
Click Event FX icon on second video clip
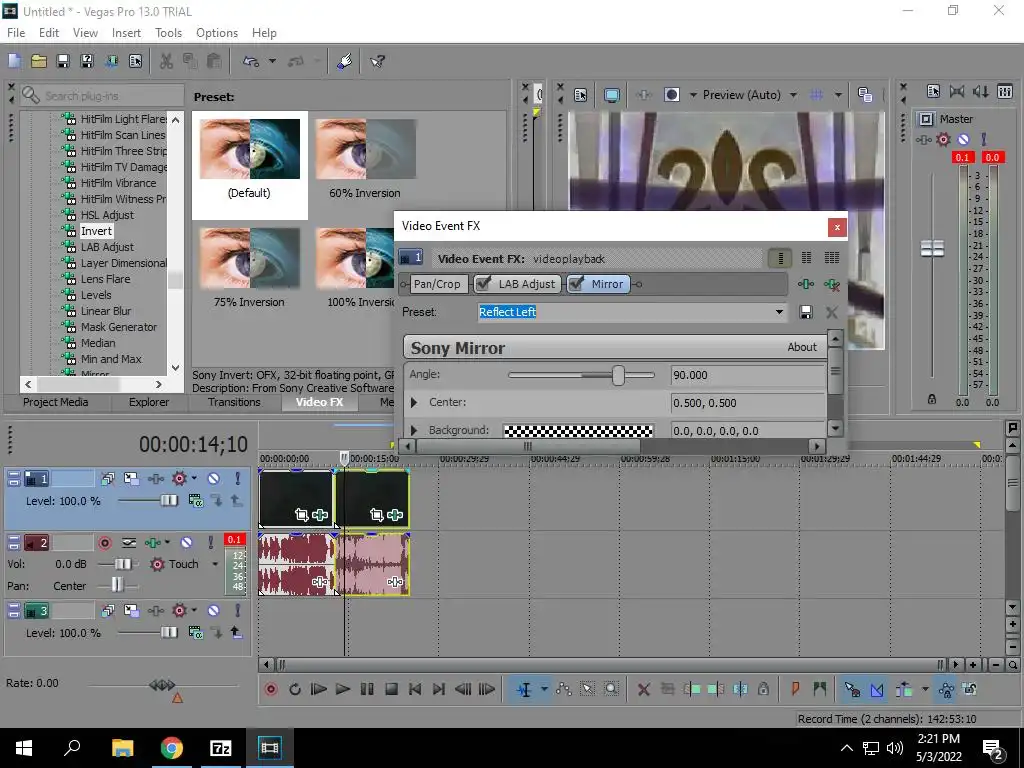[394, 515]
